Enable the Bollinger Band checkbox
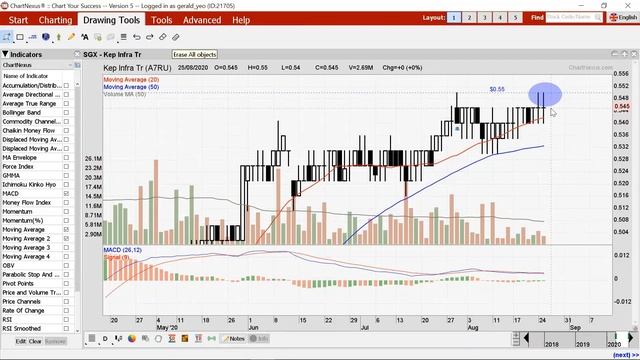640x360 pixels. tap(66, 112)
